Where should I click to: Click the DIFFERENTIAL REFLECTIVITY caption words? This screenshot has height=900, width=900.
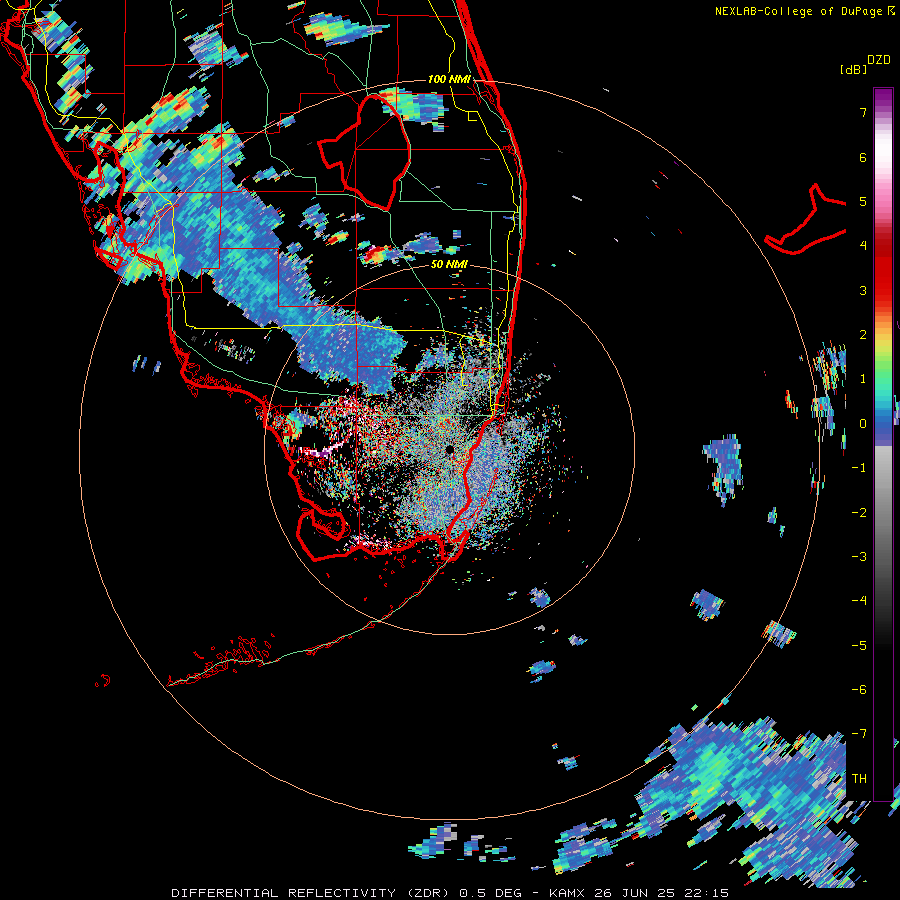point(284,893)
